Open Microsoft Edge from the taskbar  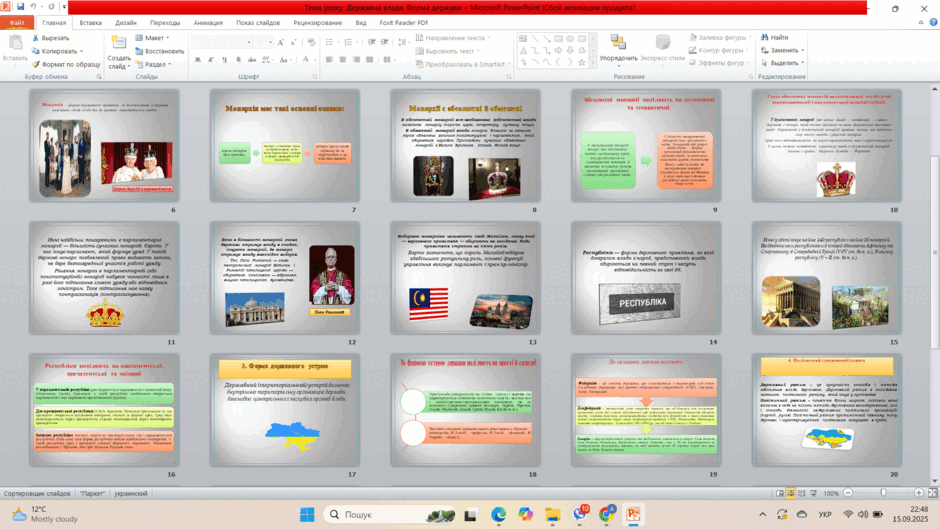click(x=498, y=515)
